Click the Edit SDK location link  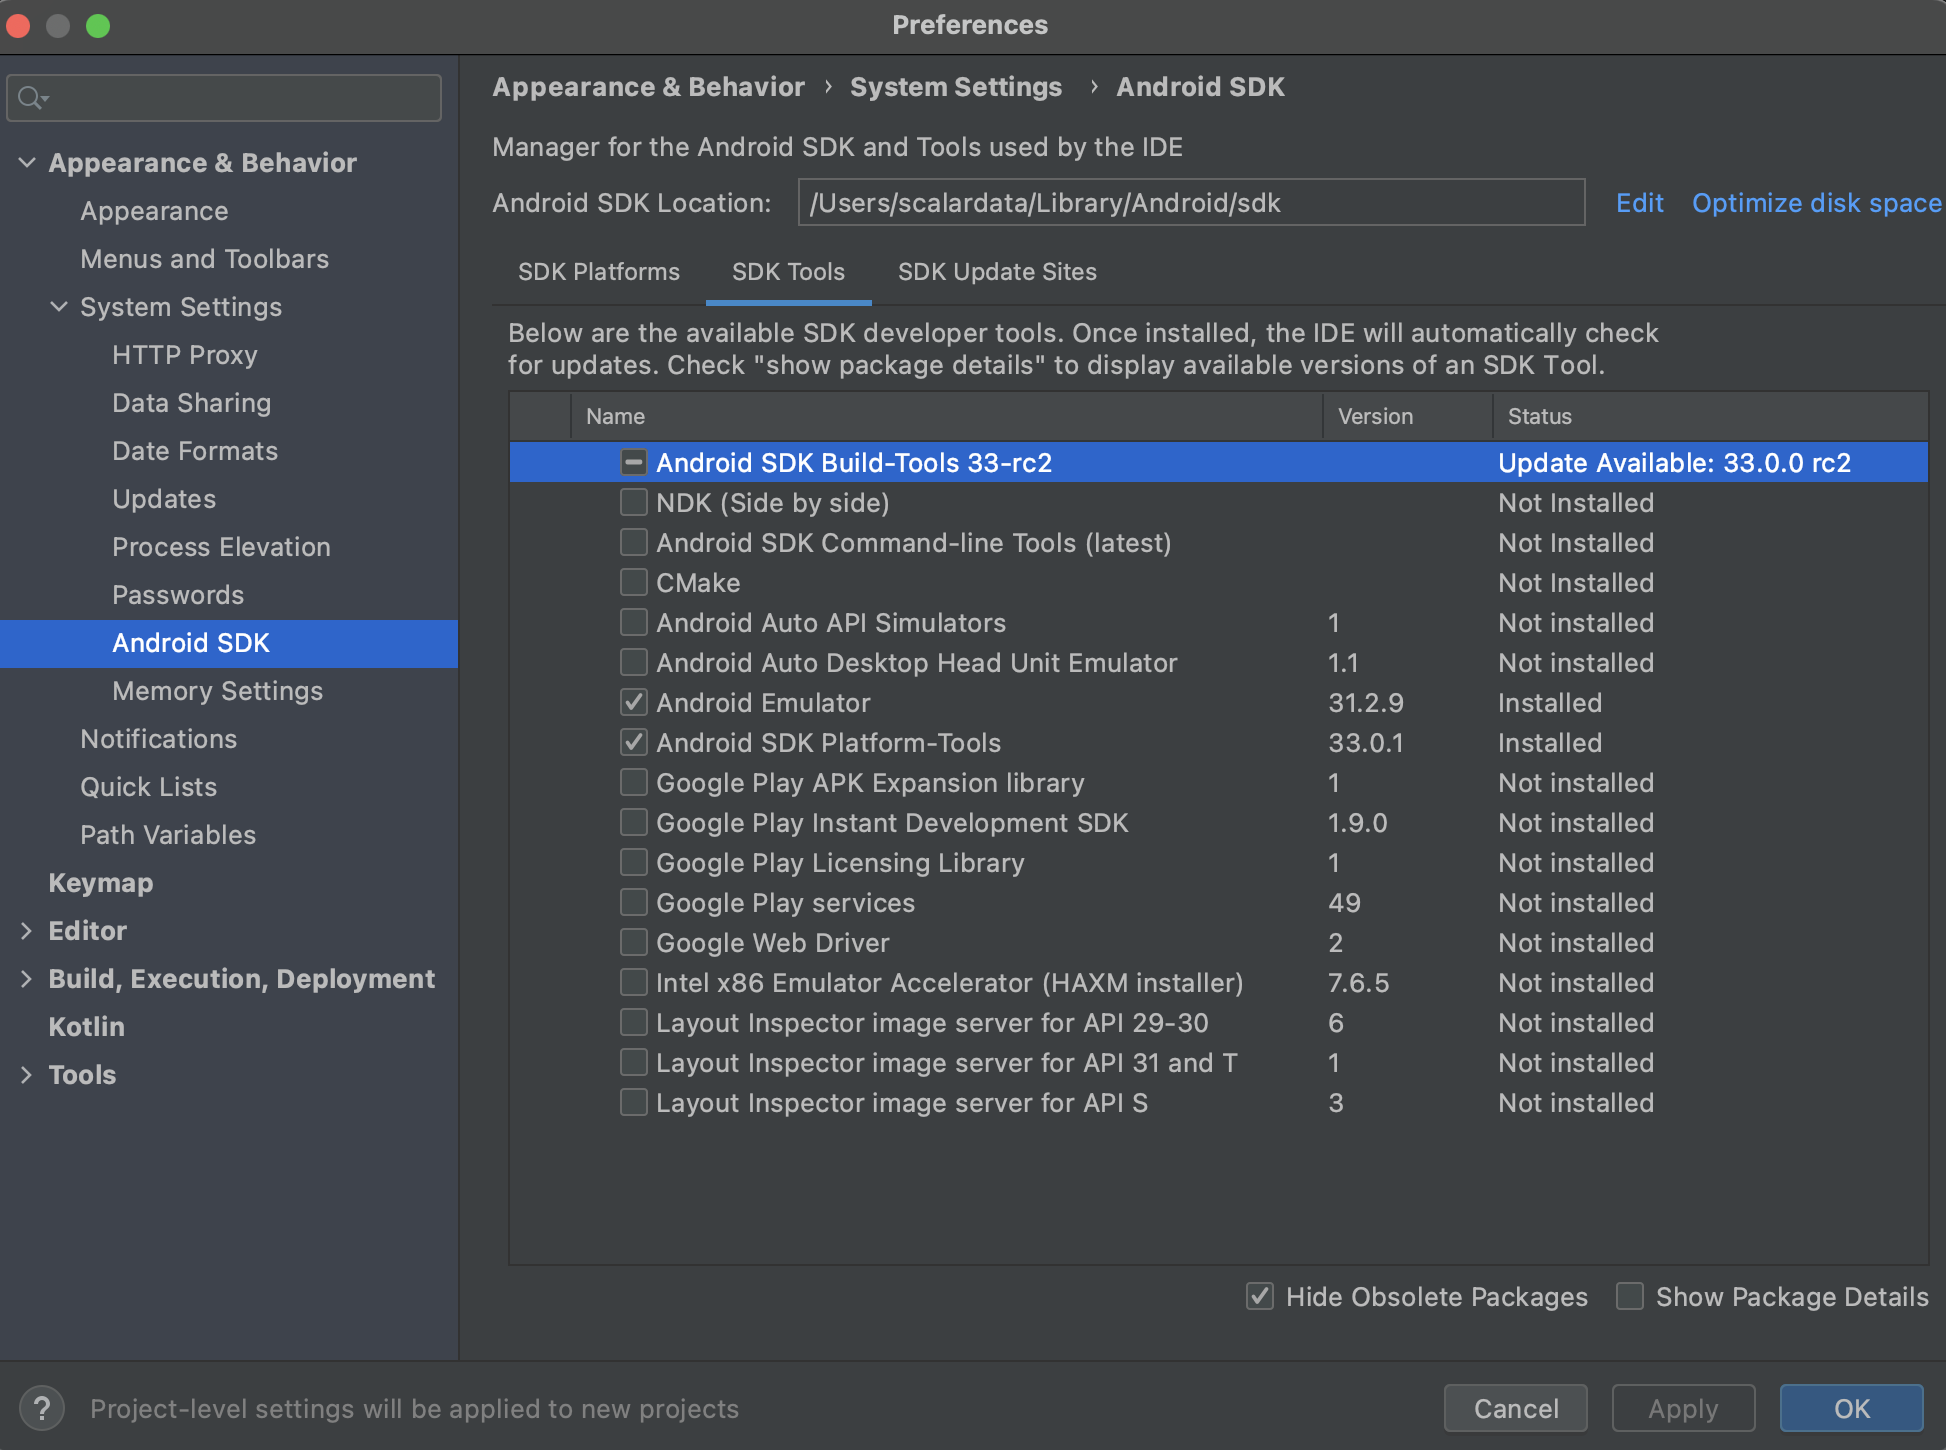(1639, 203)
